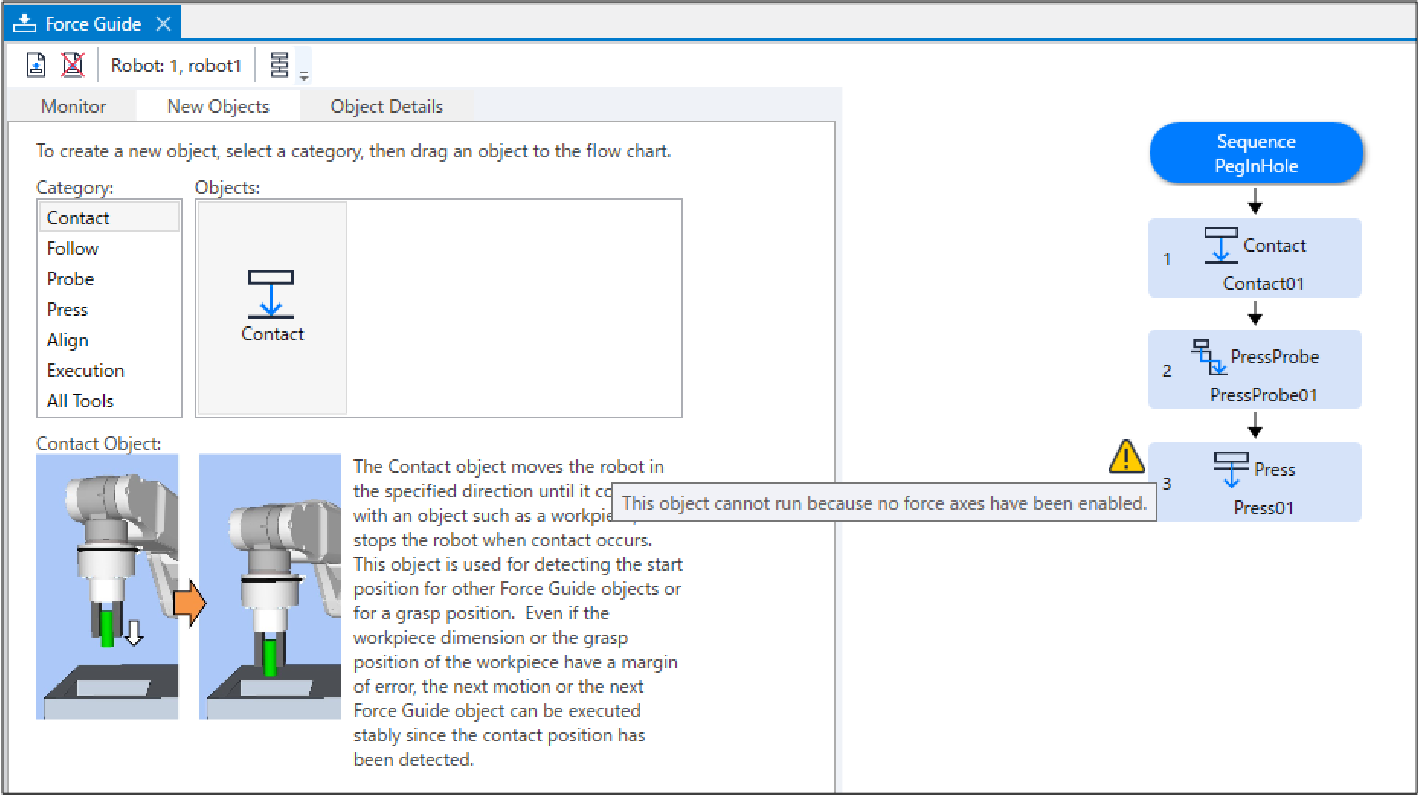Click the flow chart layout toolbar icon
The height and width of the screenshot is (795, 1419).
click(x=279, y=65)
